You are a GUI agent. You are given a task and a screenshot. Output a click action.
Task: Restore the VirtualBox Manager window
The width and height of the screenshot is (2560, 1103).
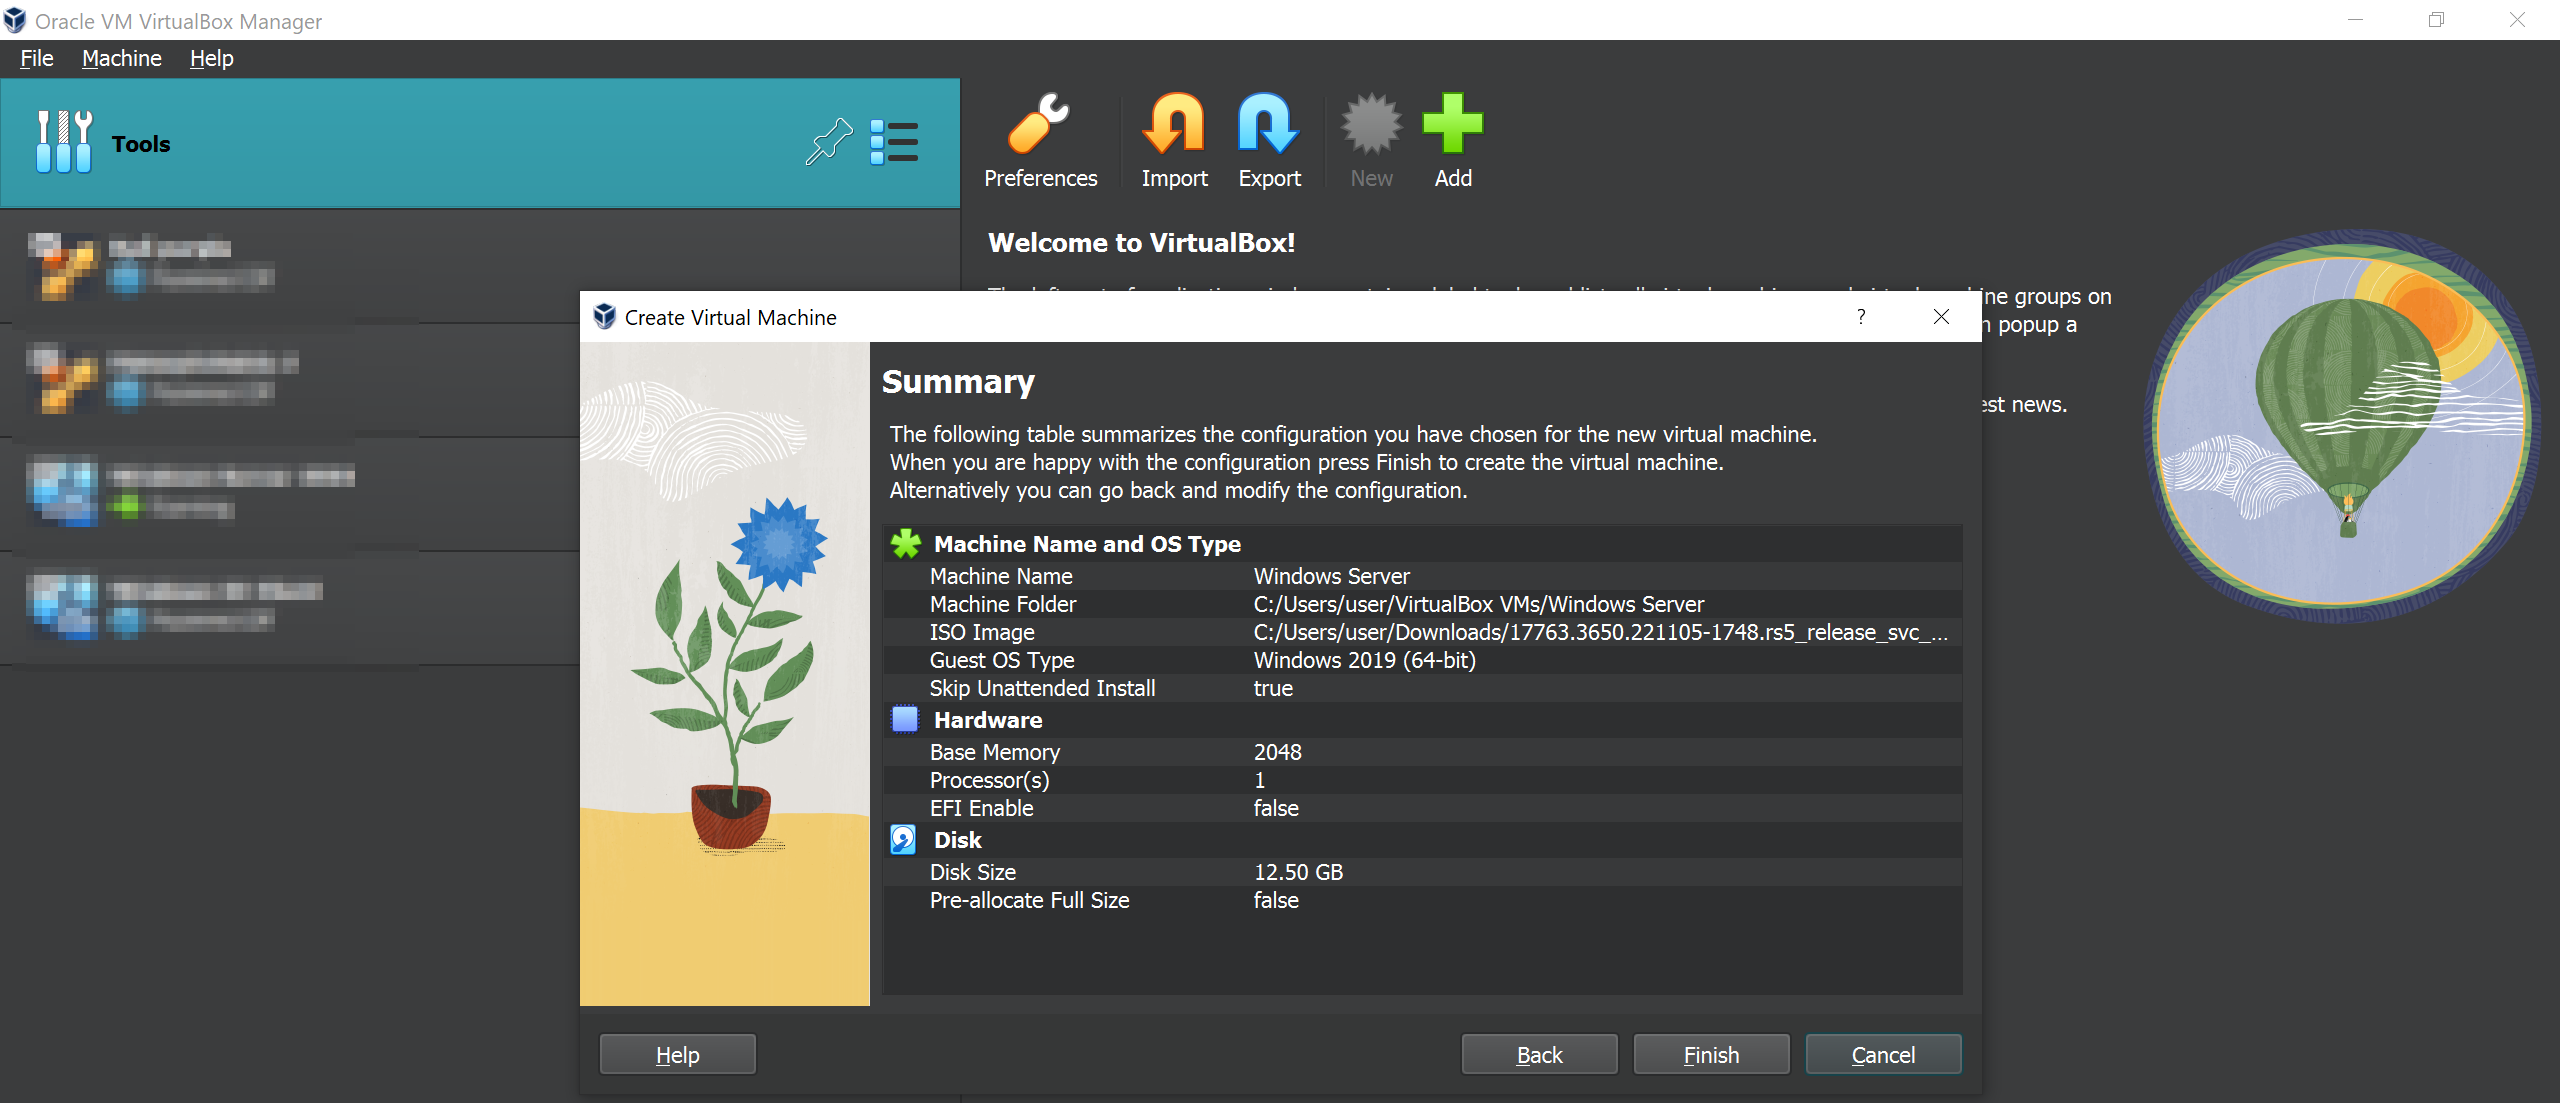2436,20
